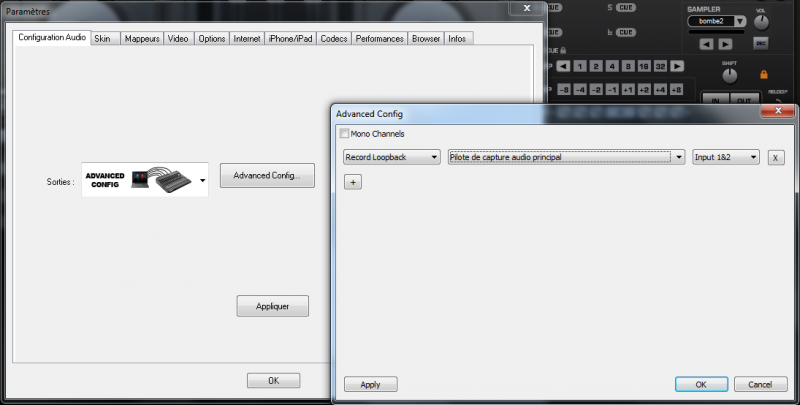
Task: Open the Sorties Advanced Config dropdown
Action: point(145,180)
